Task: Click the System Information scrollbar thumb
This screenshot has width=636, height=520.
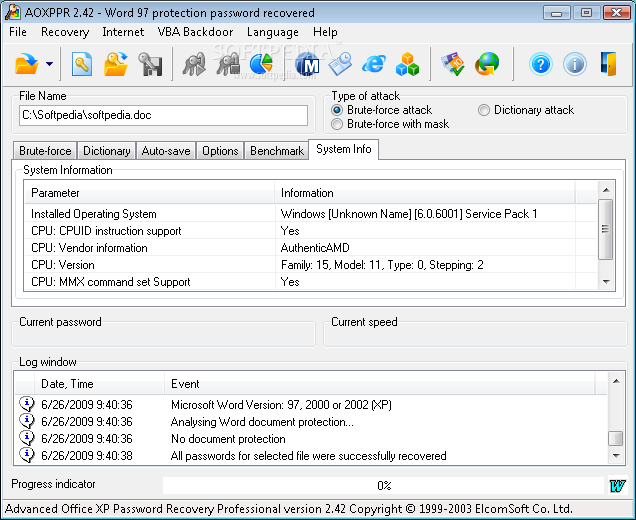Action: [606, 229]
